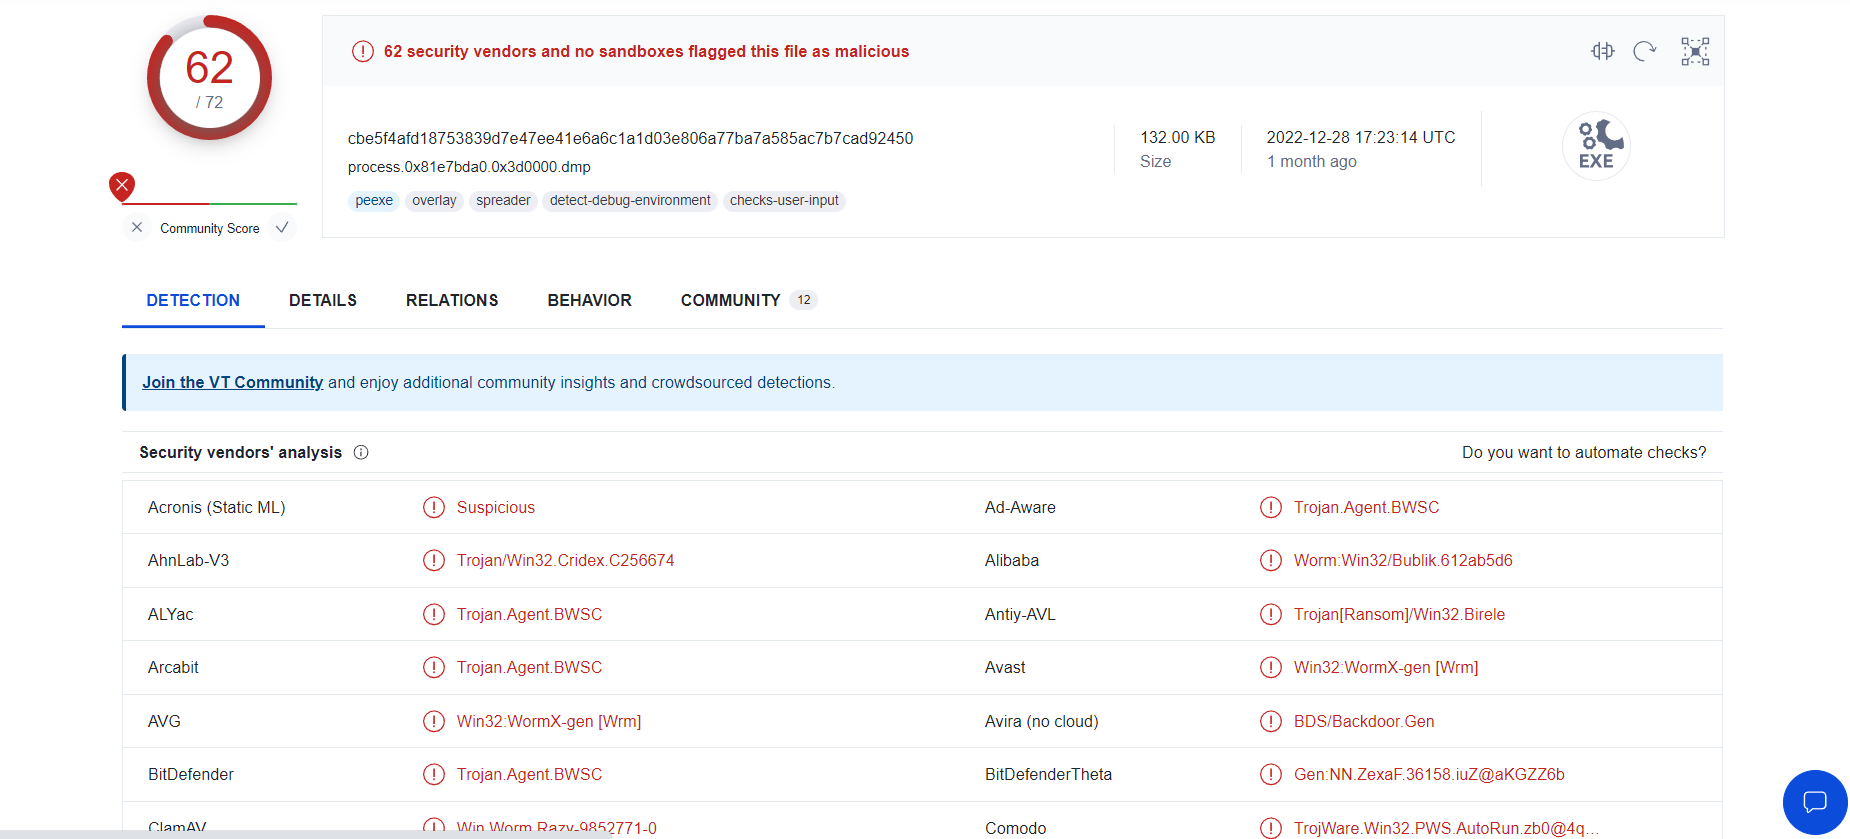The height and width of the screenshot is (839, 1850).
Task: Click alert icon in BitDefenderTheta row
Action: pos(1271,774)
